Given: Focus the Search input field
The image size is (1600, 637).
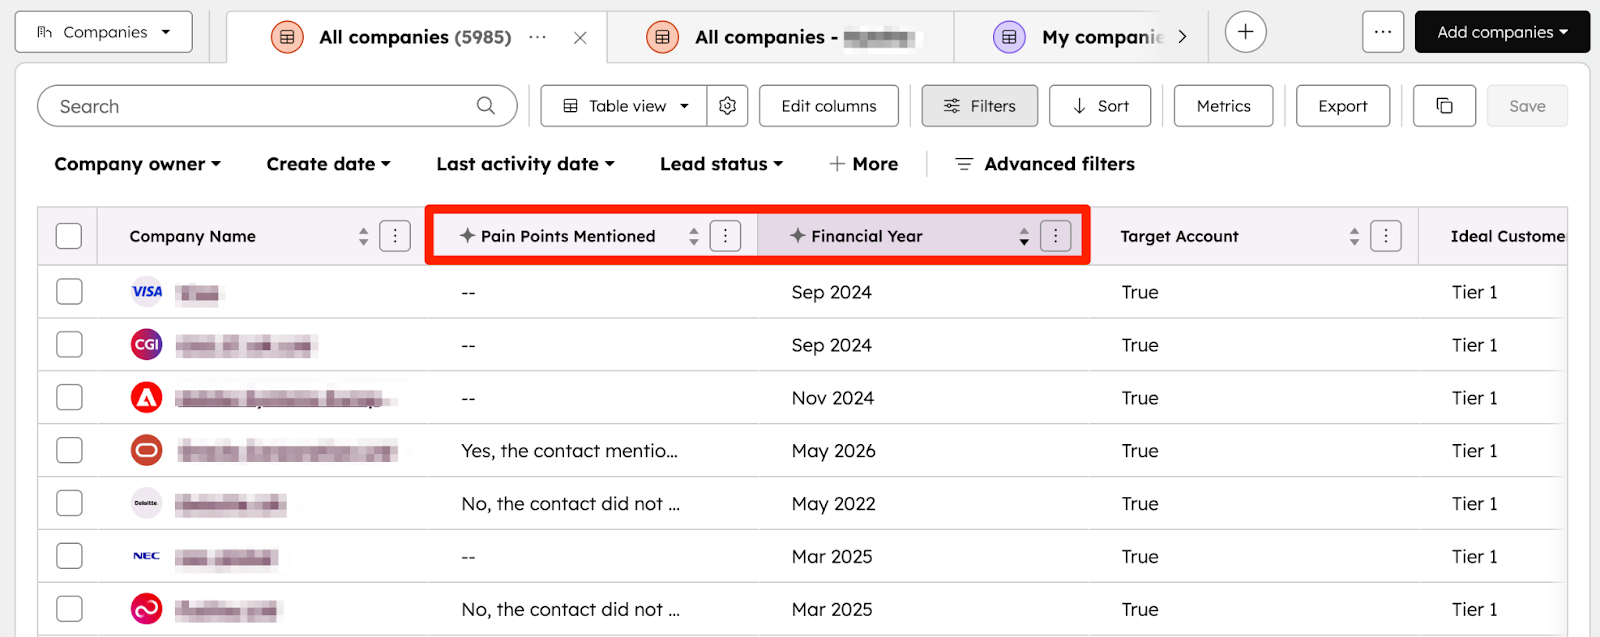Looking at the screenshot, I should [260, 106].
